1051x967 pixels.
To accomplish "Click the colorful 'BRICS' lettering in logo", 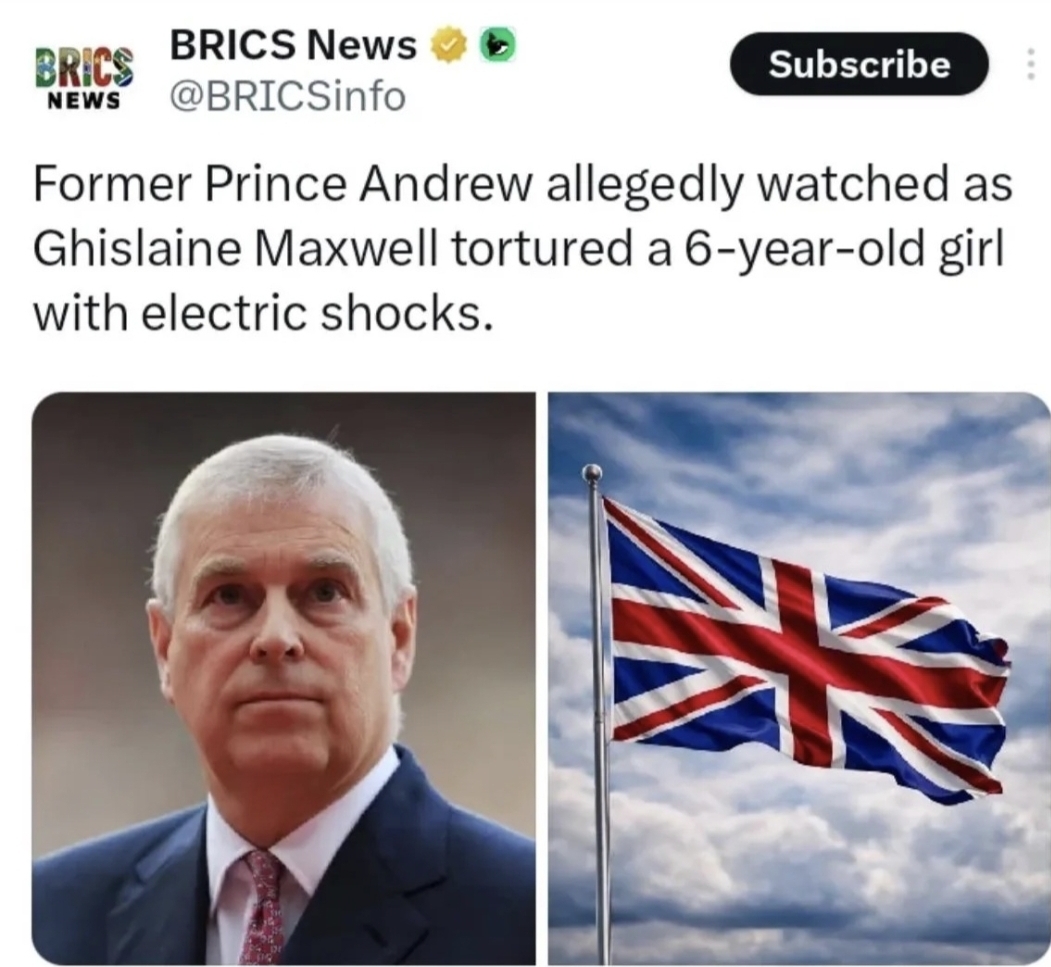I will pos(84,67).
